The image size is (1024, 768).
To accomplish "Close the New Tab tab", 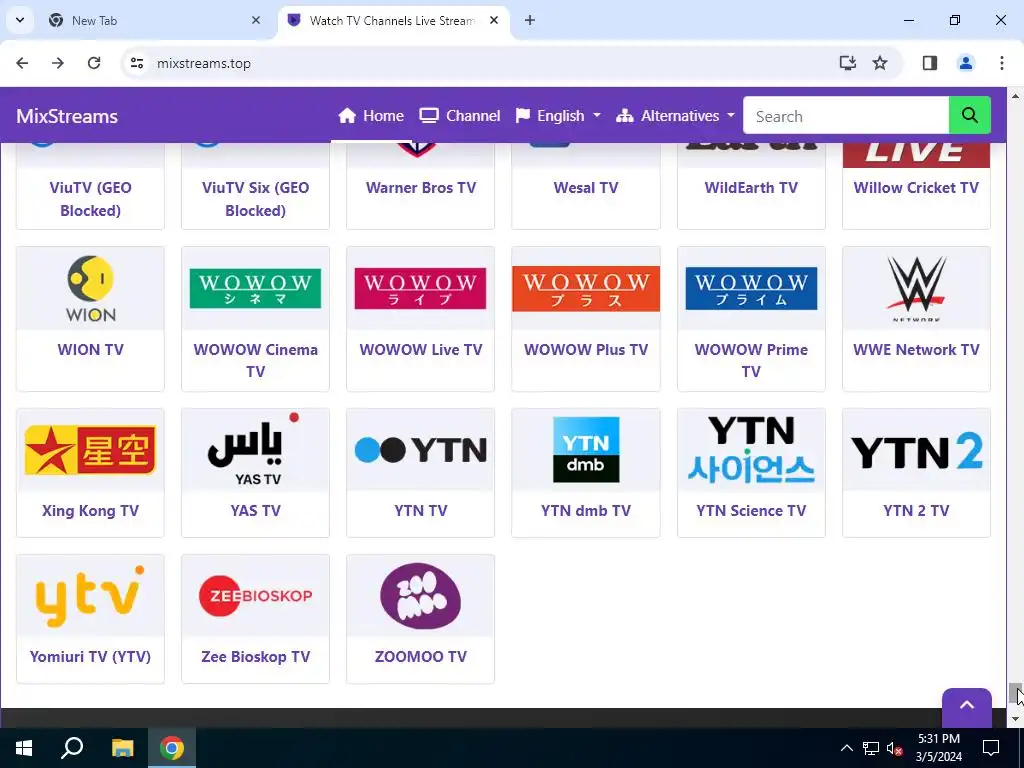I will click(x=256, y=20).
